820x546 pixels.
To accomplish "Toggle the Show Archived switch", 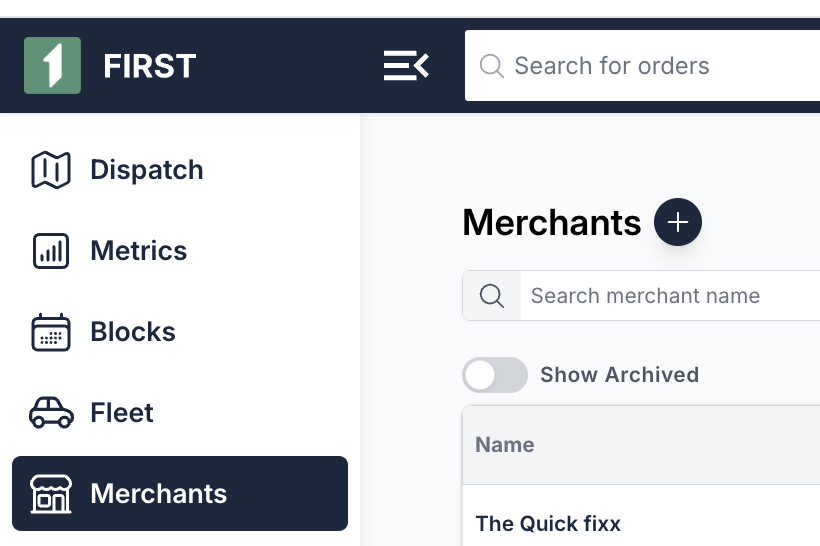I will pyautogui.click(x=495, y=375).
